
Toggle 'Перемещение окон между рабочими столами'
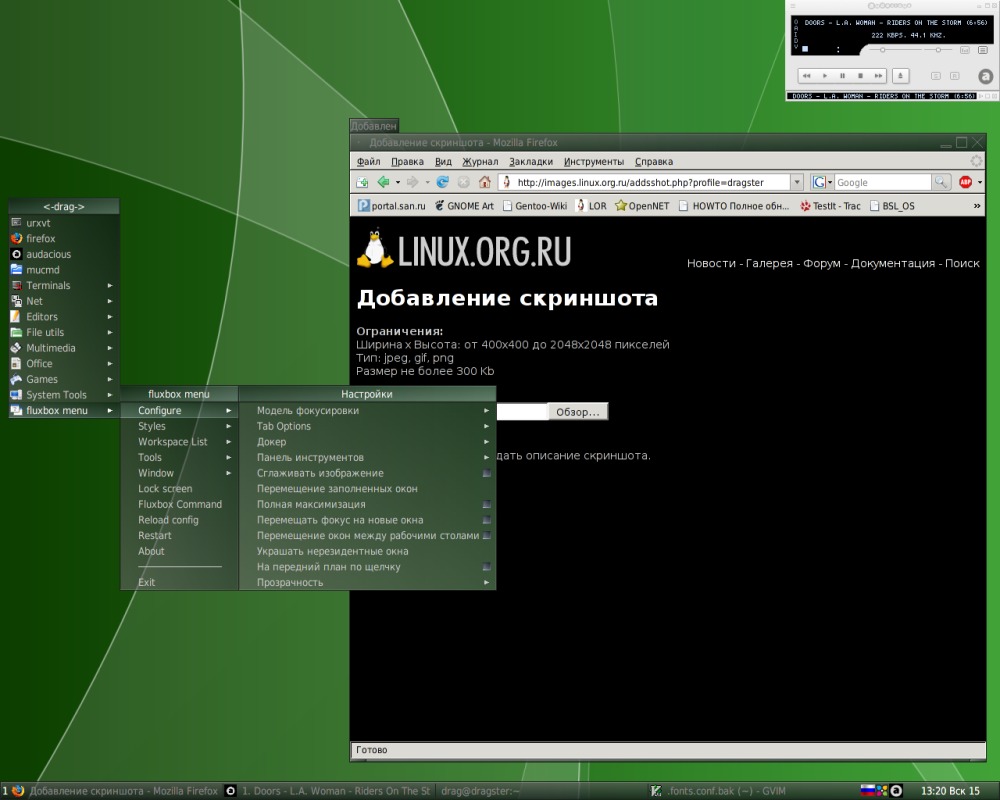367,536
